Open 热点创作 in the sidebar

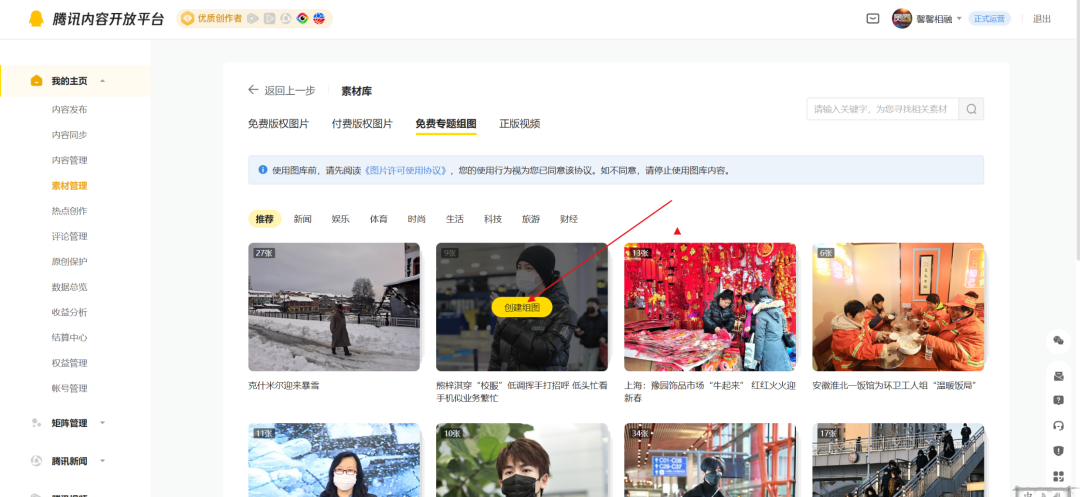70,211
